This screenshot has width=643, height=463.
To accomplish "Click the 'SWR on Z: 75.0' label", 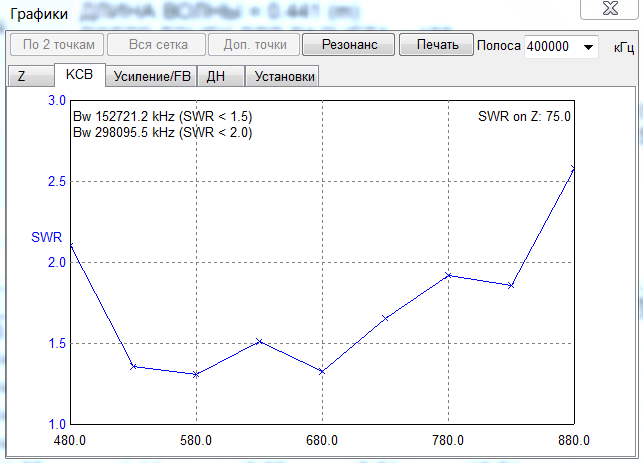I will [x=524, y=116].
